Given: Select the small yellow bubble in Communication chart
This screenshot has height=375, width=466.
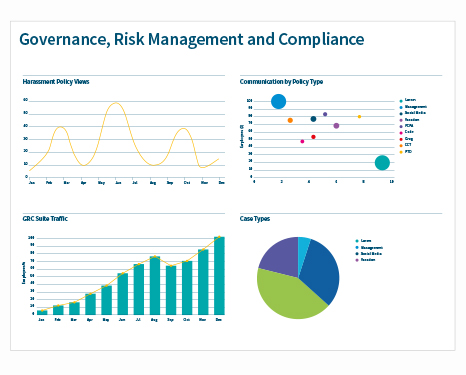Looking at the screenshot, I should 359,117.
